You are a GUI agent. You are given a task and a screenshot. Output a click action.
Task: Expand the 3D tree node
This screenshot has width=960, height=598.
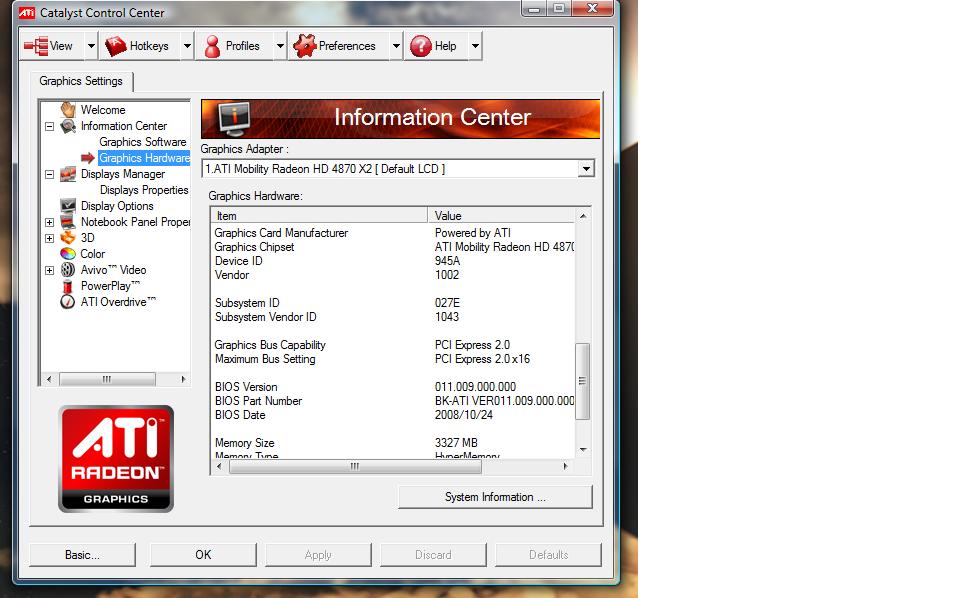[50, 238]
